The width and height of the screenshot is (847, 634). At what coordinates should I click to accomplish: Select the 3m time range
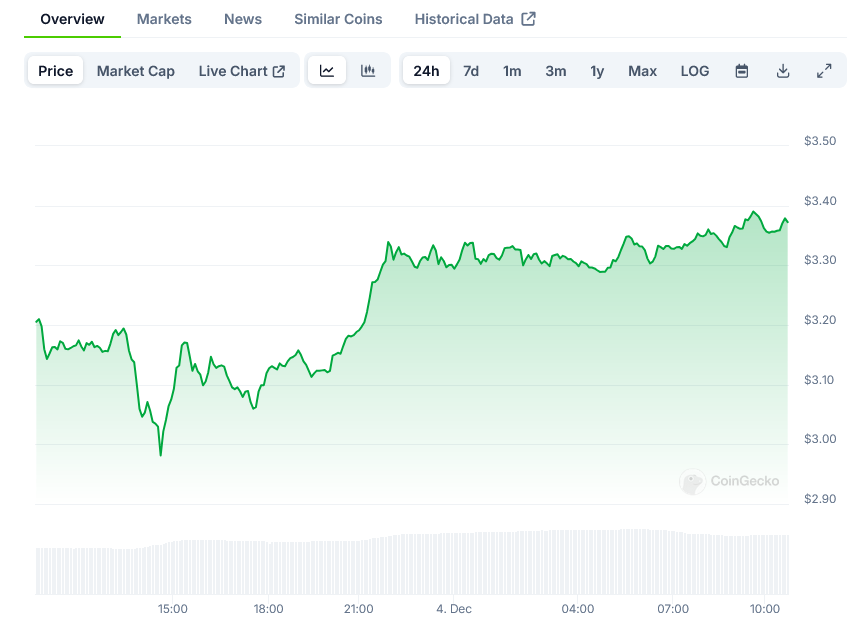(556, 71)
